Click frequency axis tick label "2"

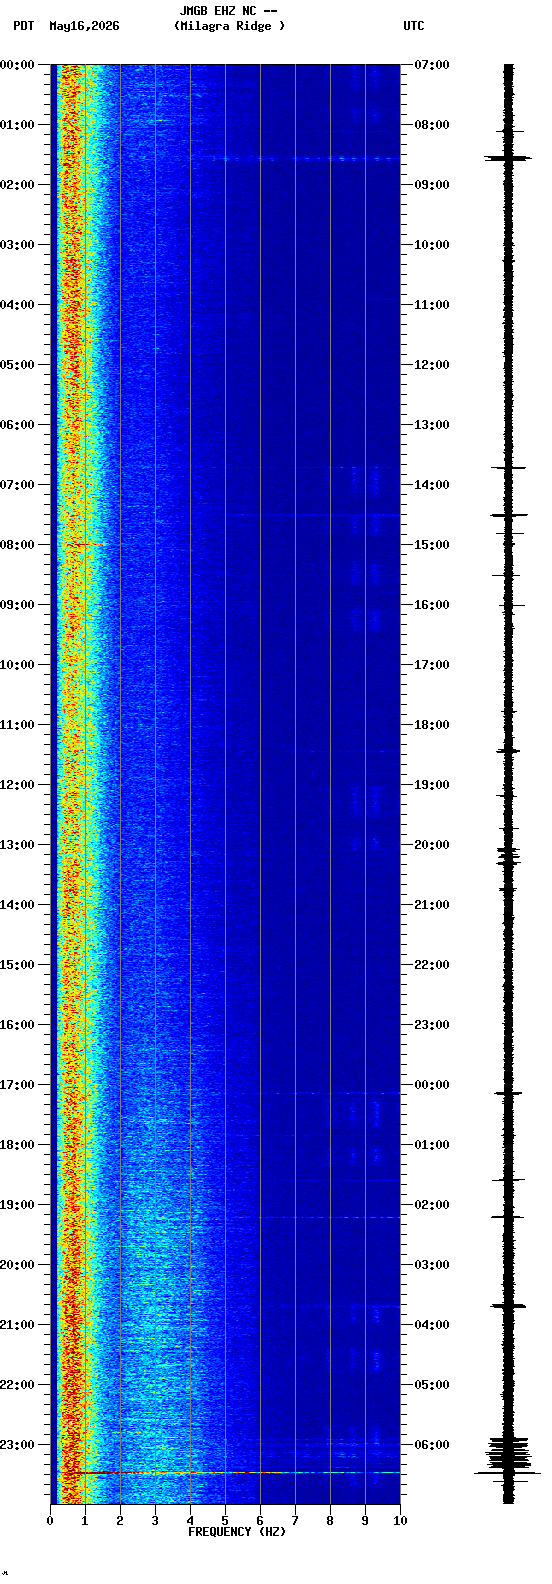[x=120, y=1521]
